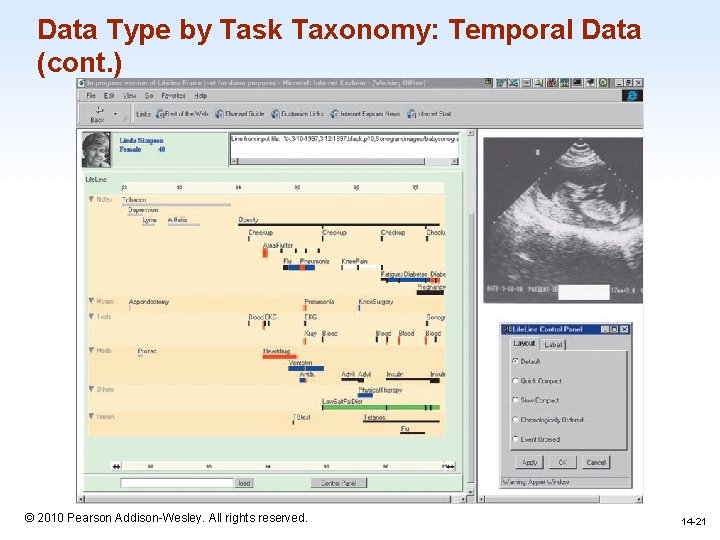The image size is (720, 540).
Task: Click the KneePain event label
Action: point(354,261)
